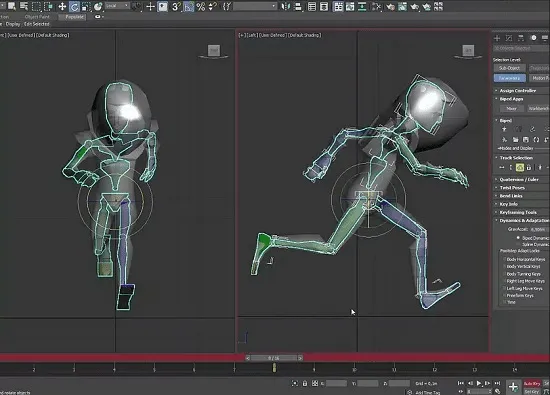Click the Load File icon in Biped rollout
This screenshot has height=395, width=550.
point(515,140)
